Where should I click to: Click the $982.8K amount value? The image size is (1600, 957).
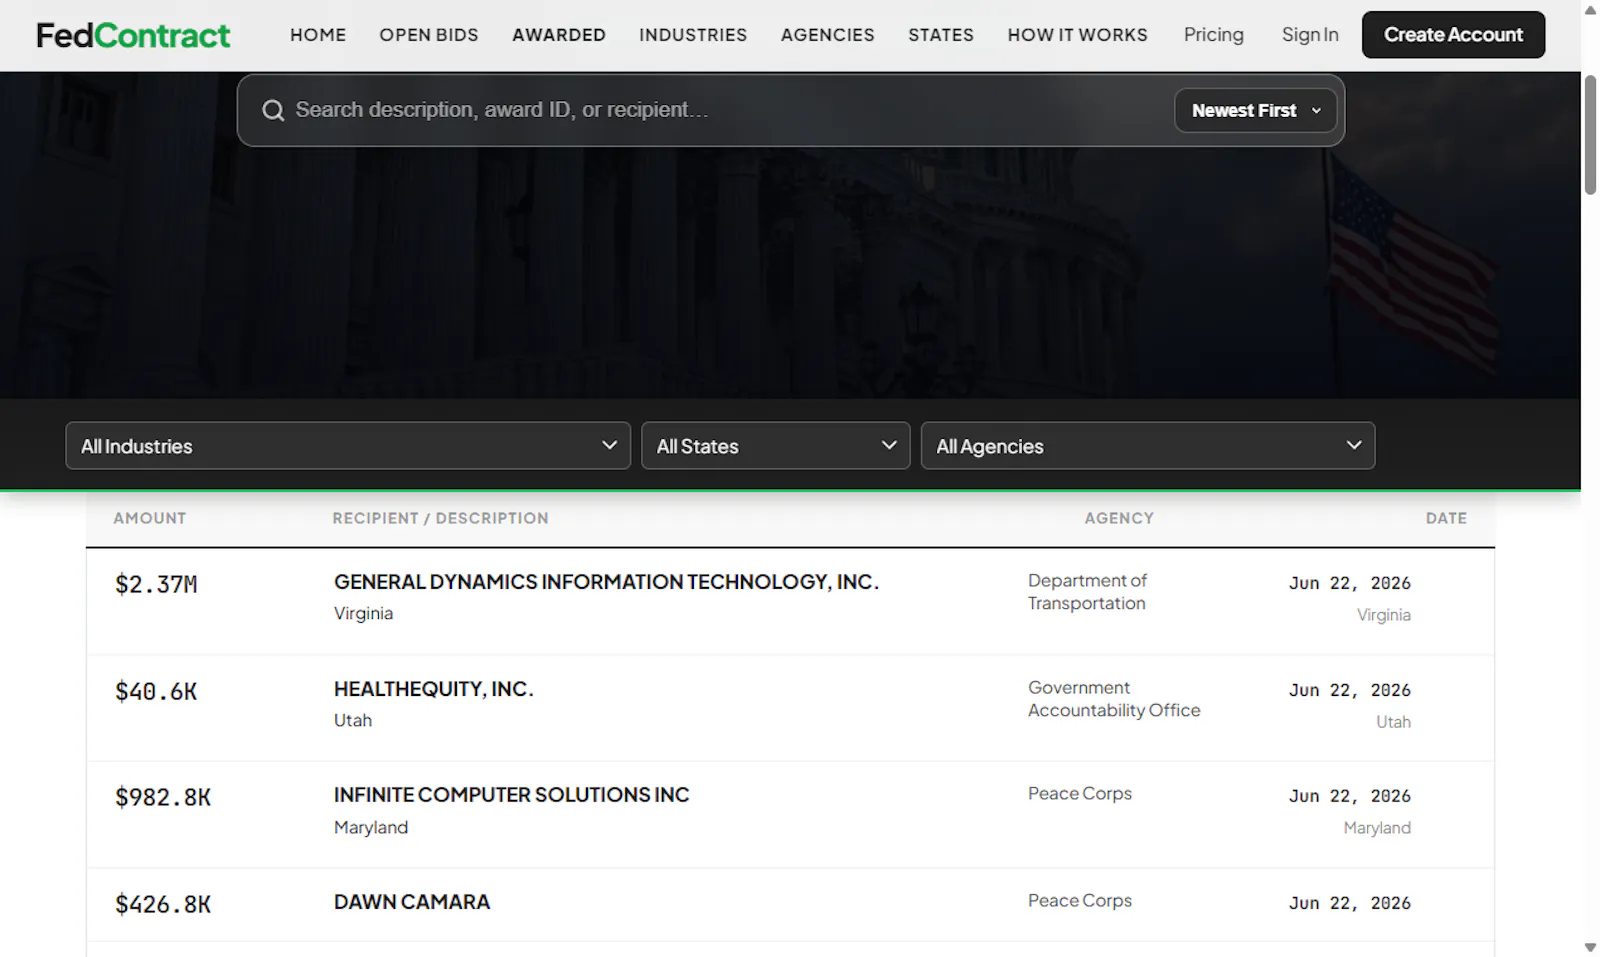(163, 798)
